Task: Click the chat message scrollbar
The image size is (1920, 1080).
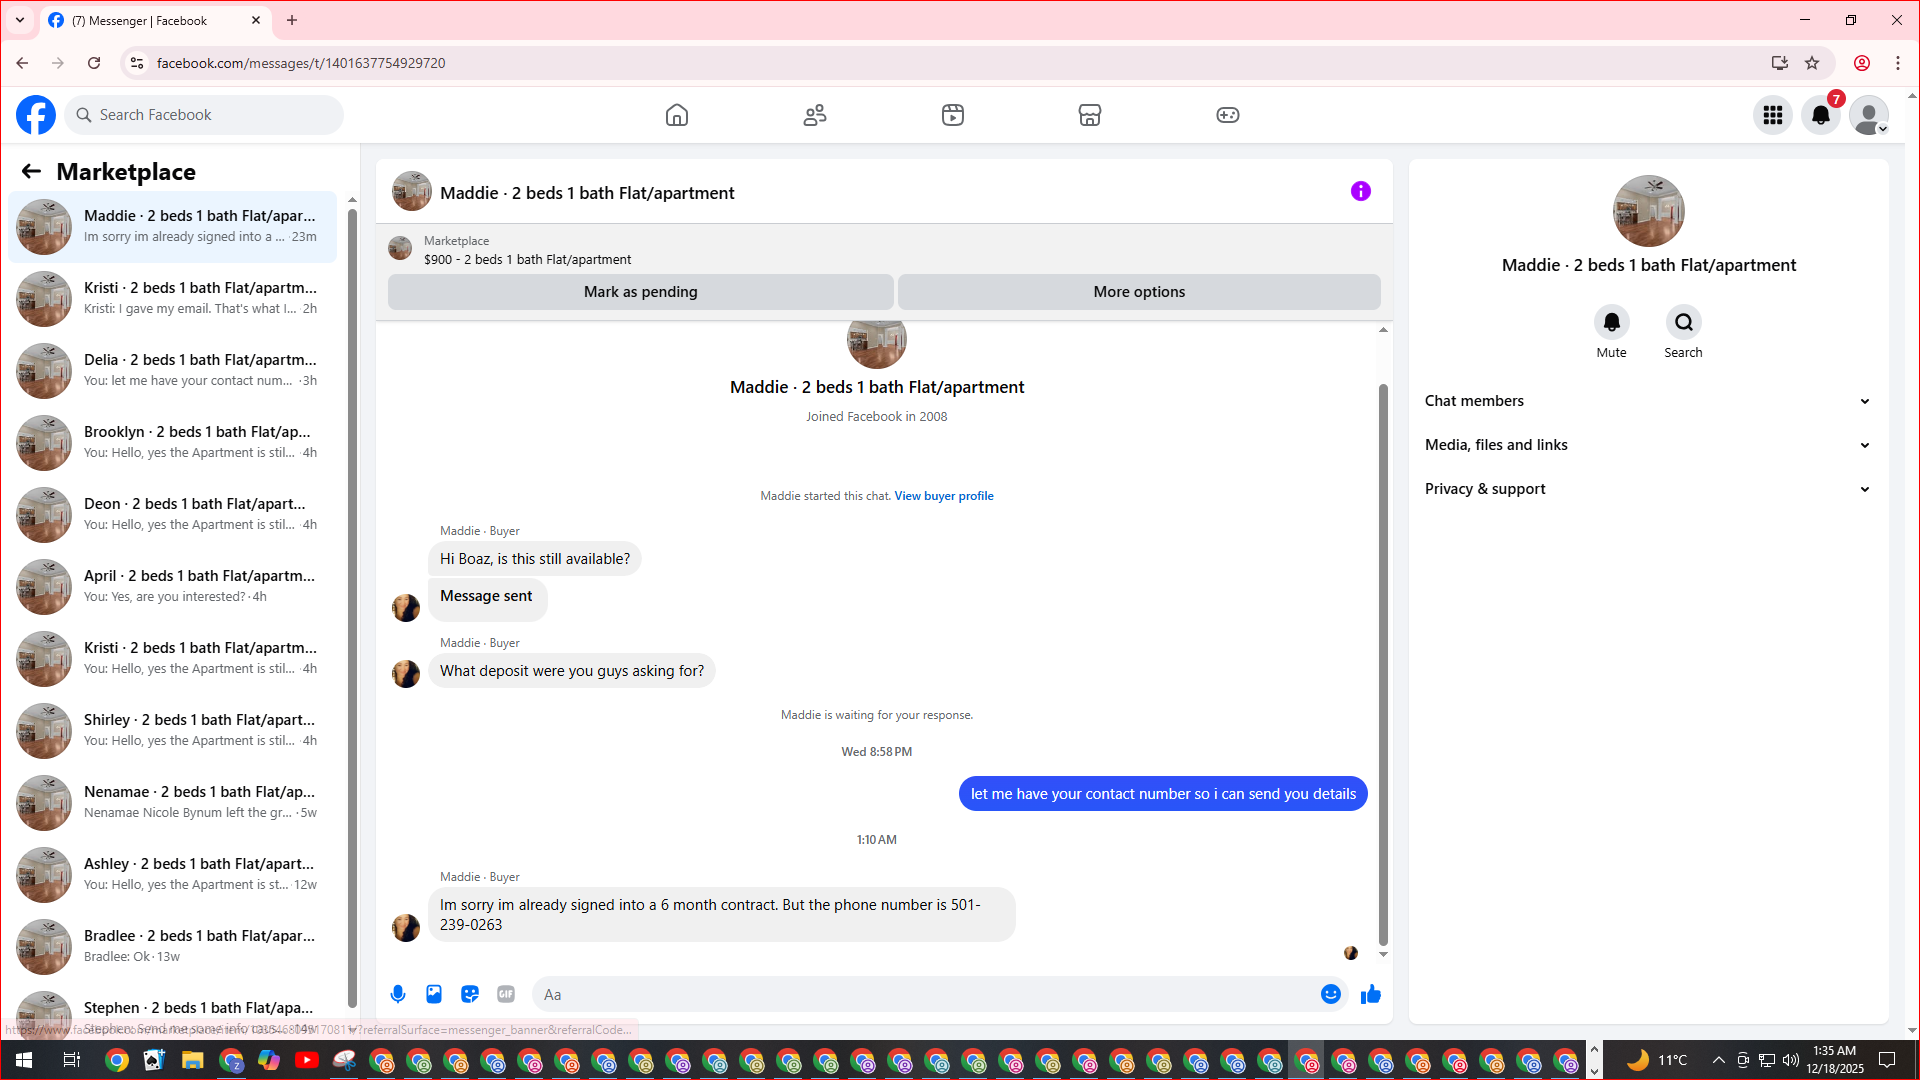Action: 1383,660
